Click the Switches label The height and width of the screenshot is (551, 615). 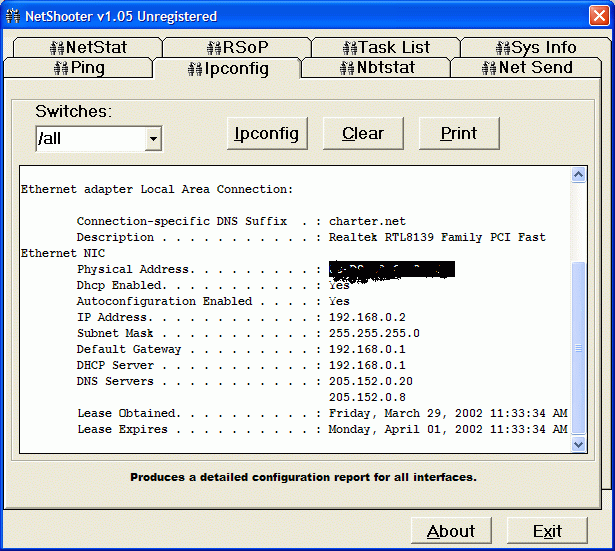[x=74, y=111]
